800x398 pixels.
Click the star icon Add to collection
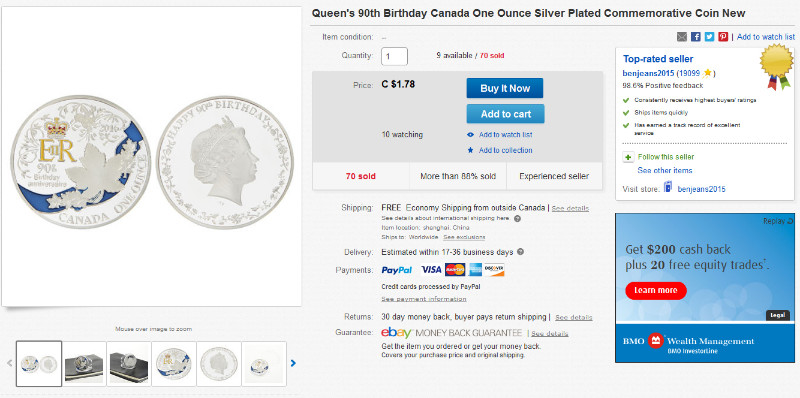tap(470, 150)
